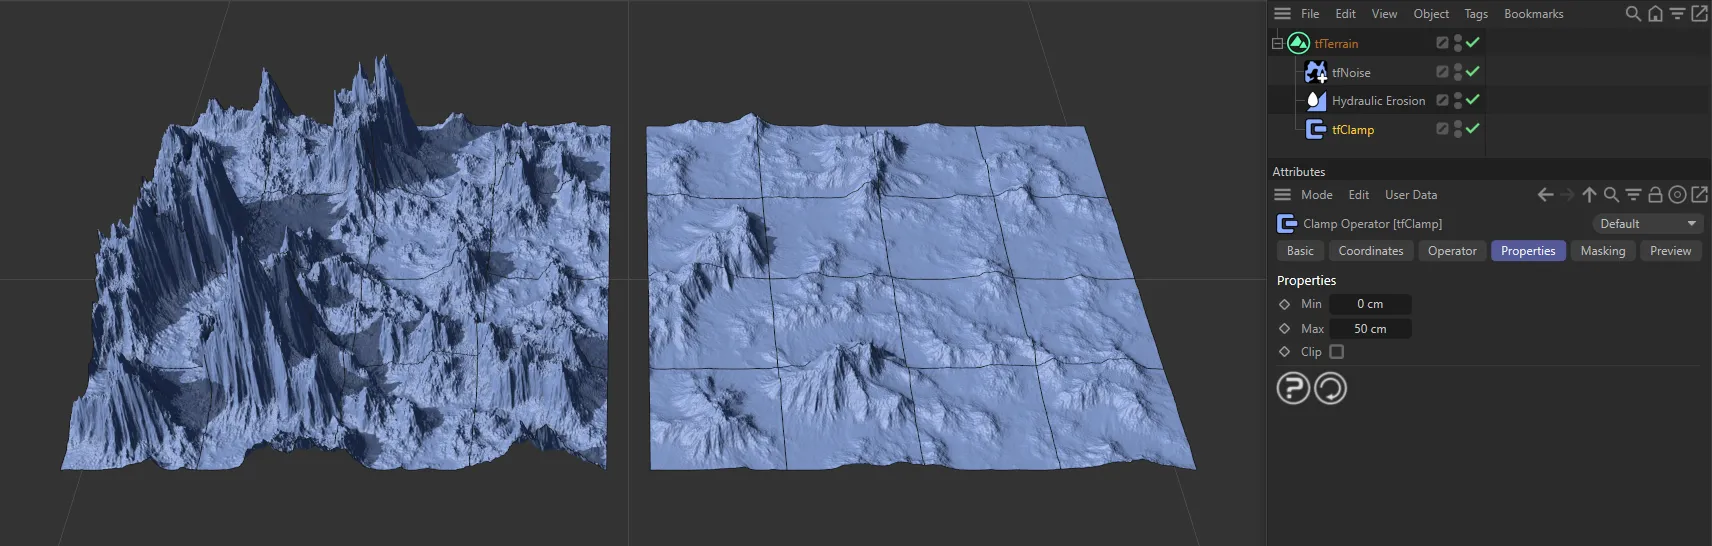Image resolution: width=1712 pixels, height=546 pixels.
Task: Disable the tfClamp green checkmark
Action: click(x=1472, y=129)
